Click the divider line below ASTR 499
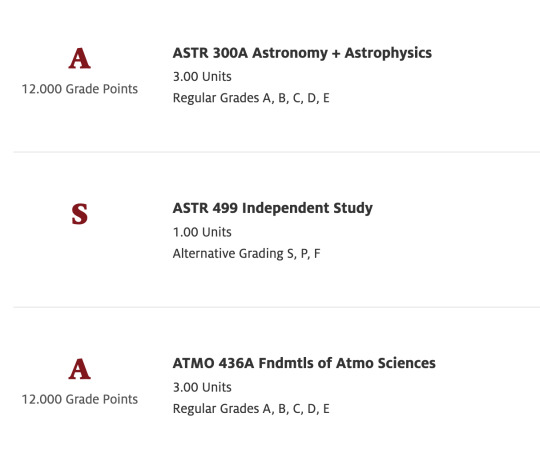 (277, 307)
